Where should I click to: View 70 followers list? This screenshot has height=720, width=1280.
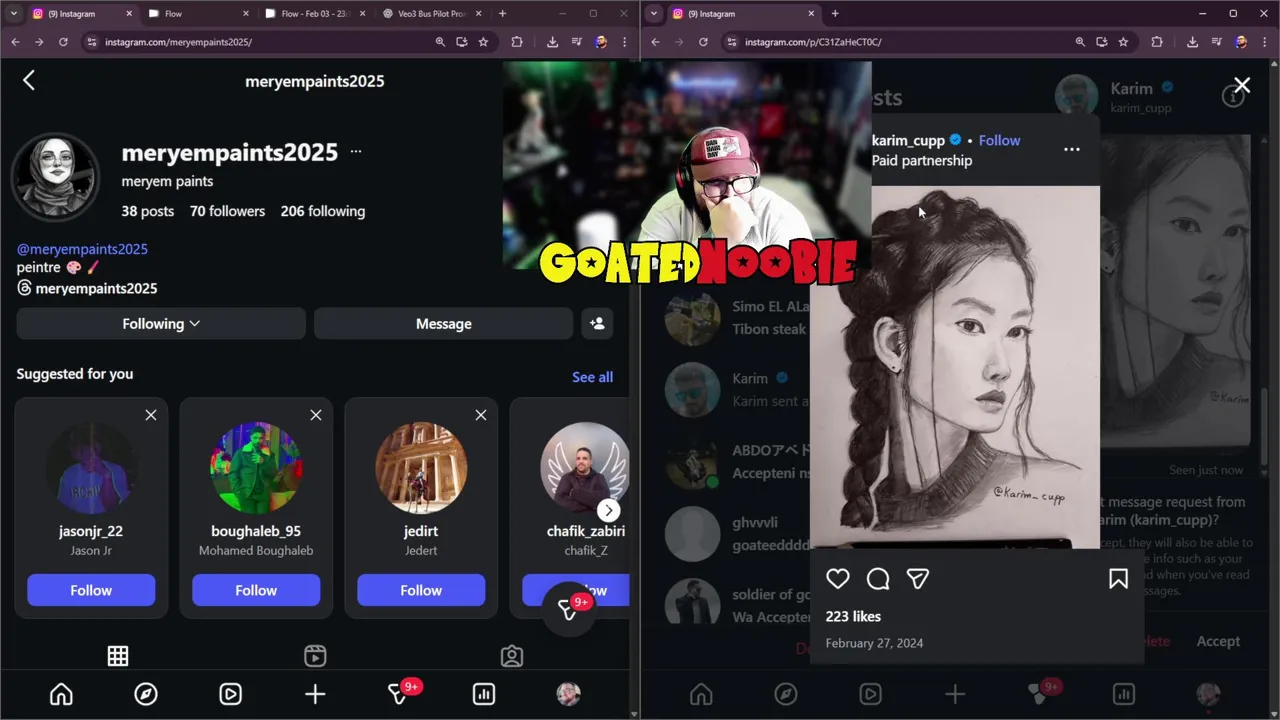point(227,211)
